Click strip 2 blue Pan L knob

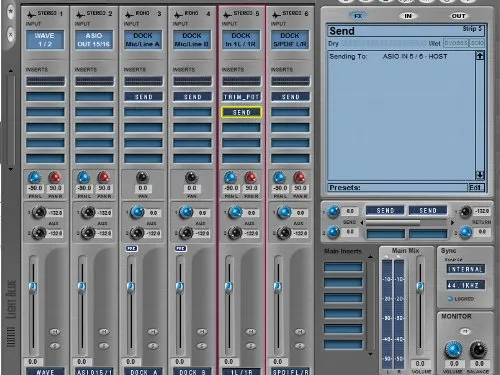click(83, 177)
